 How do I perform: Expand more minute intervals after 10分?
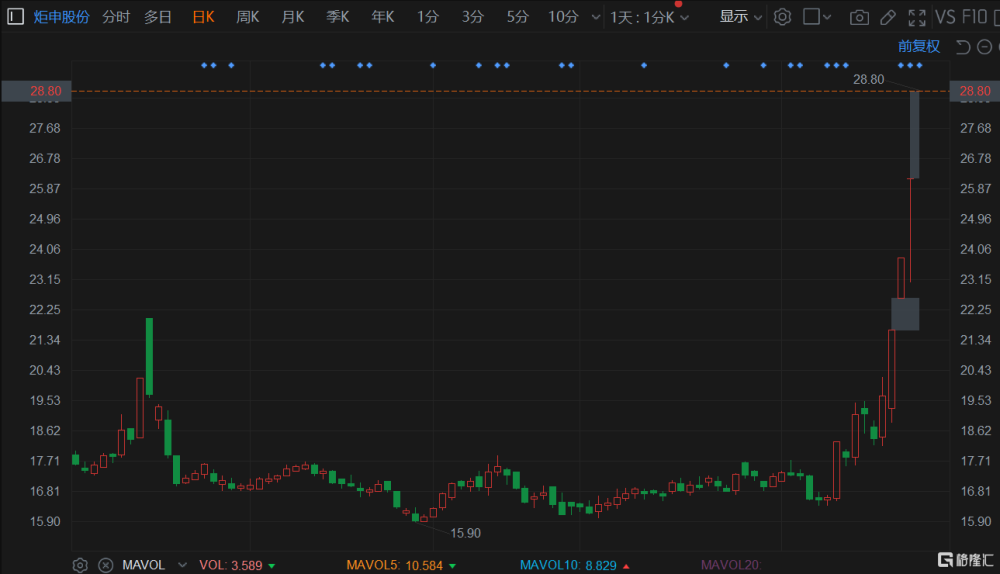(596, 17)
